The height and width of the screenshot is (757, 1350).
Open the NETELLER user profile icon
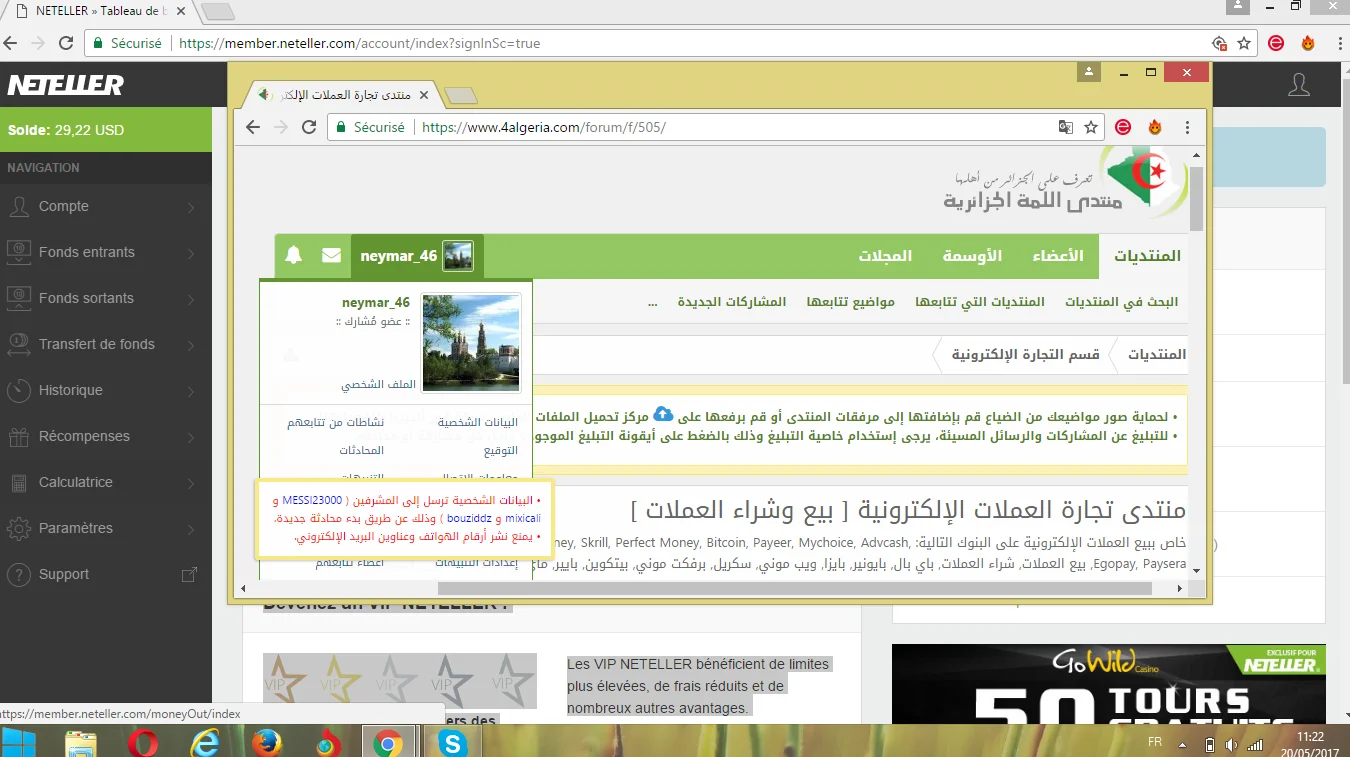1299,85
